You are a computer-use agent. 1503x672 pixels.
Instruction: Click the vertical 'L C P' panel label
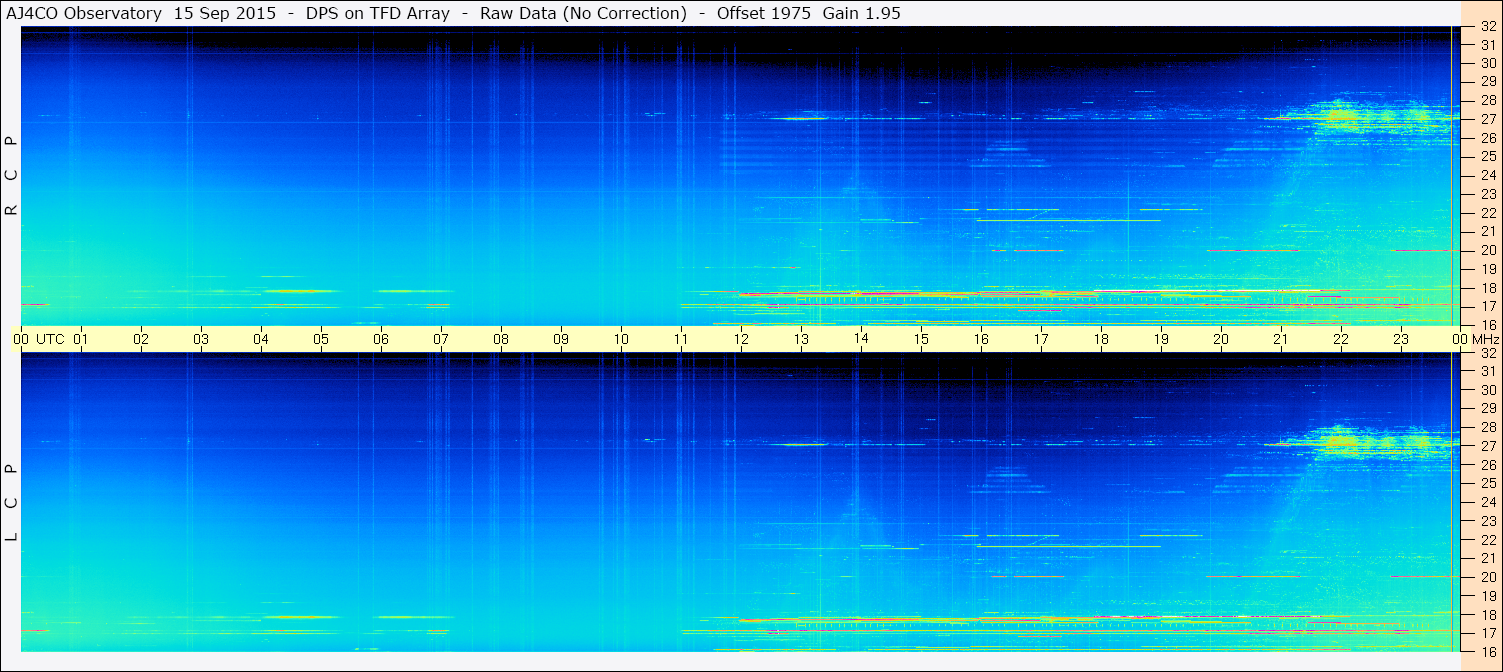11,503
